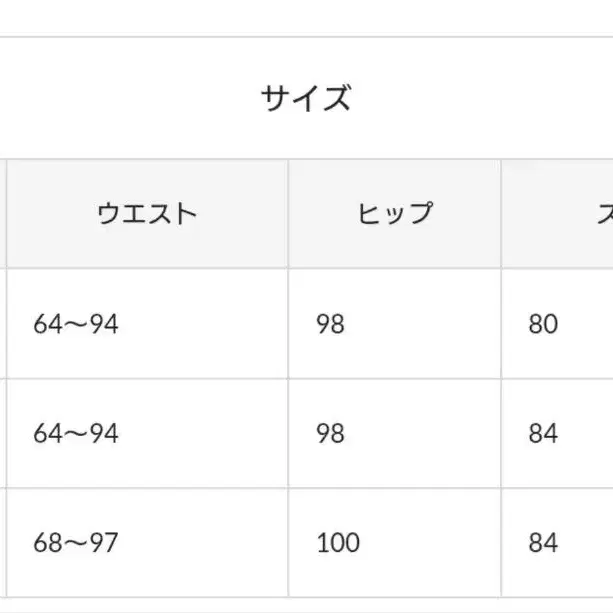Select the 84 cell in the last row
613x613 pixels.
coord(543,544)
